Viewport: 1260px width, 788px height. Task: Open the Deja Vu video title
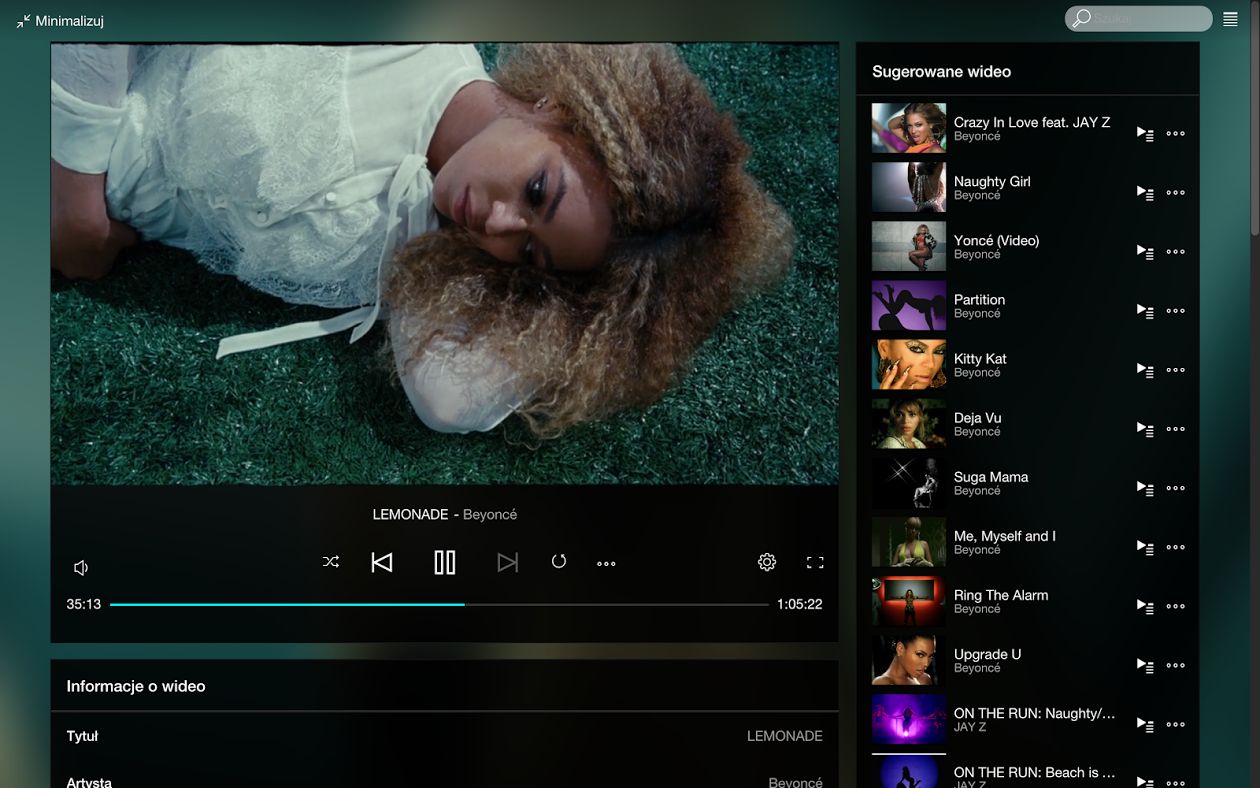coord(977,418)
